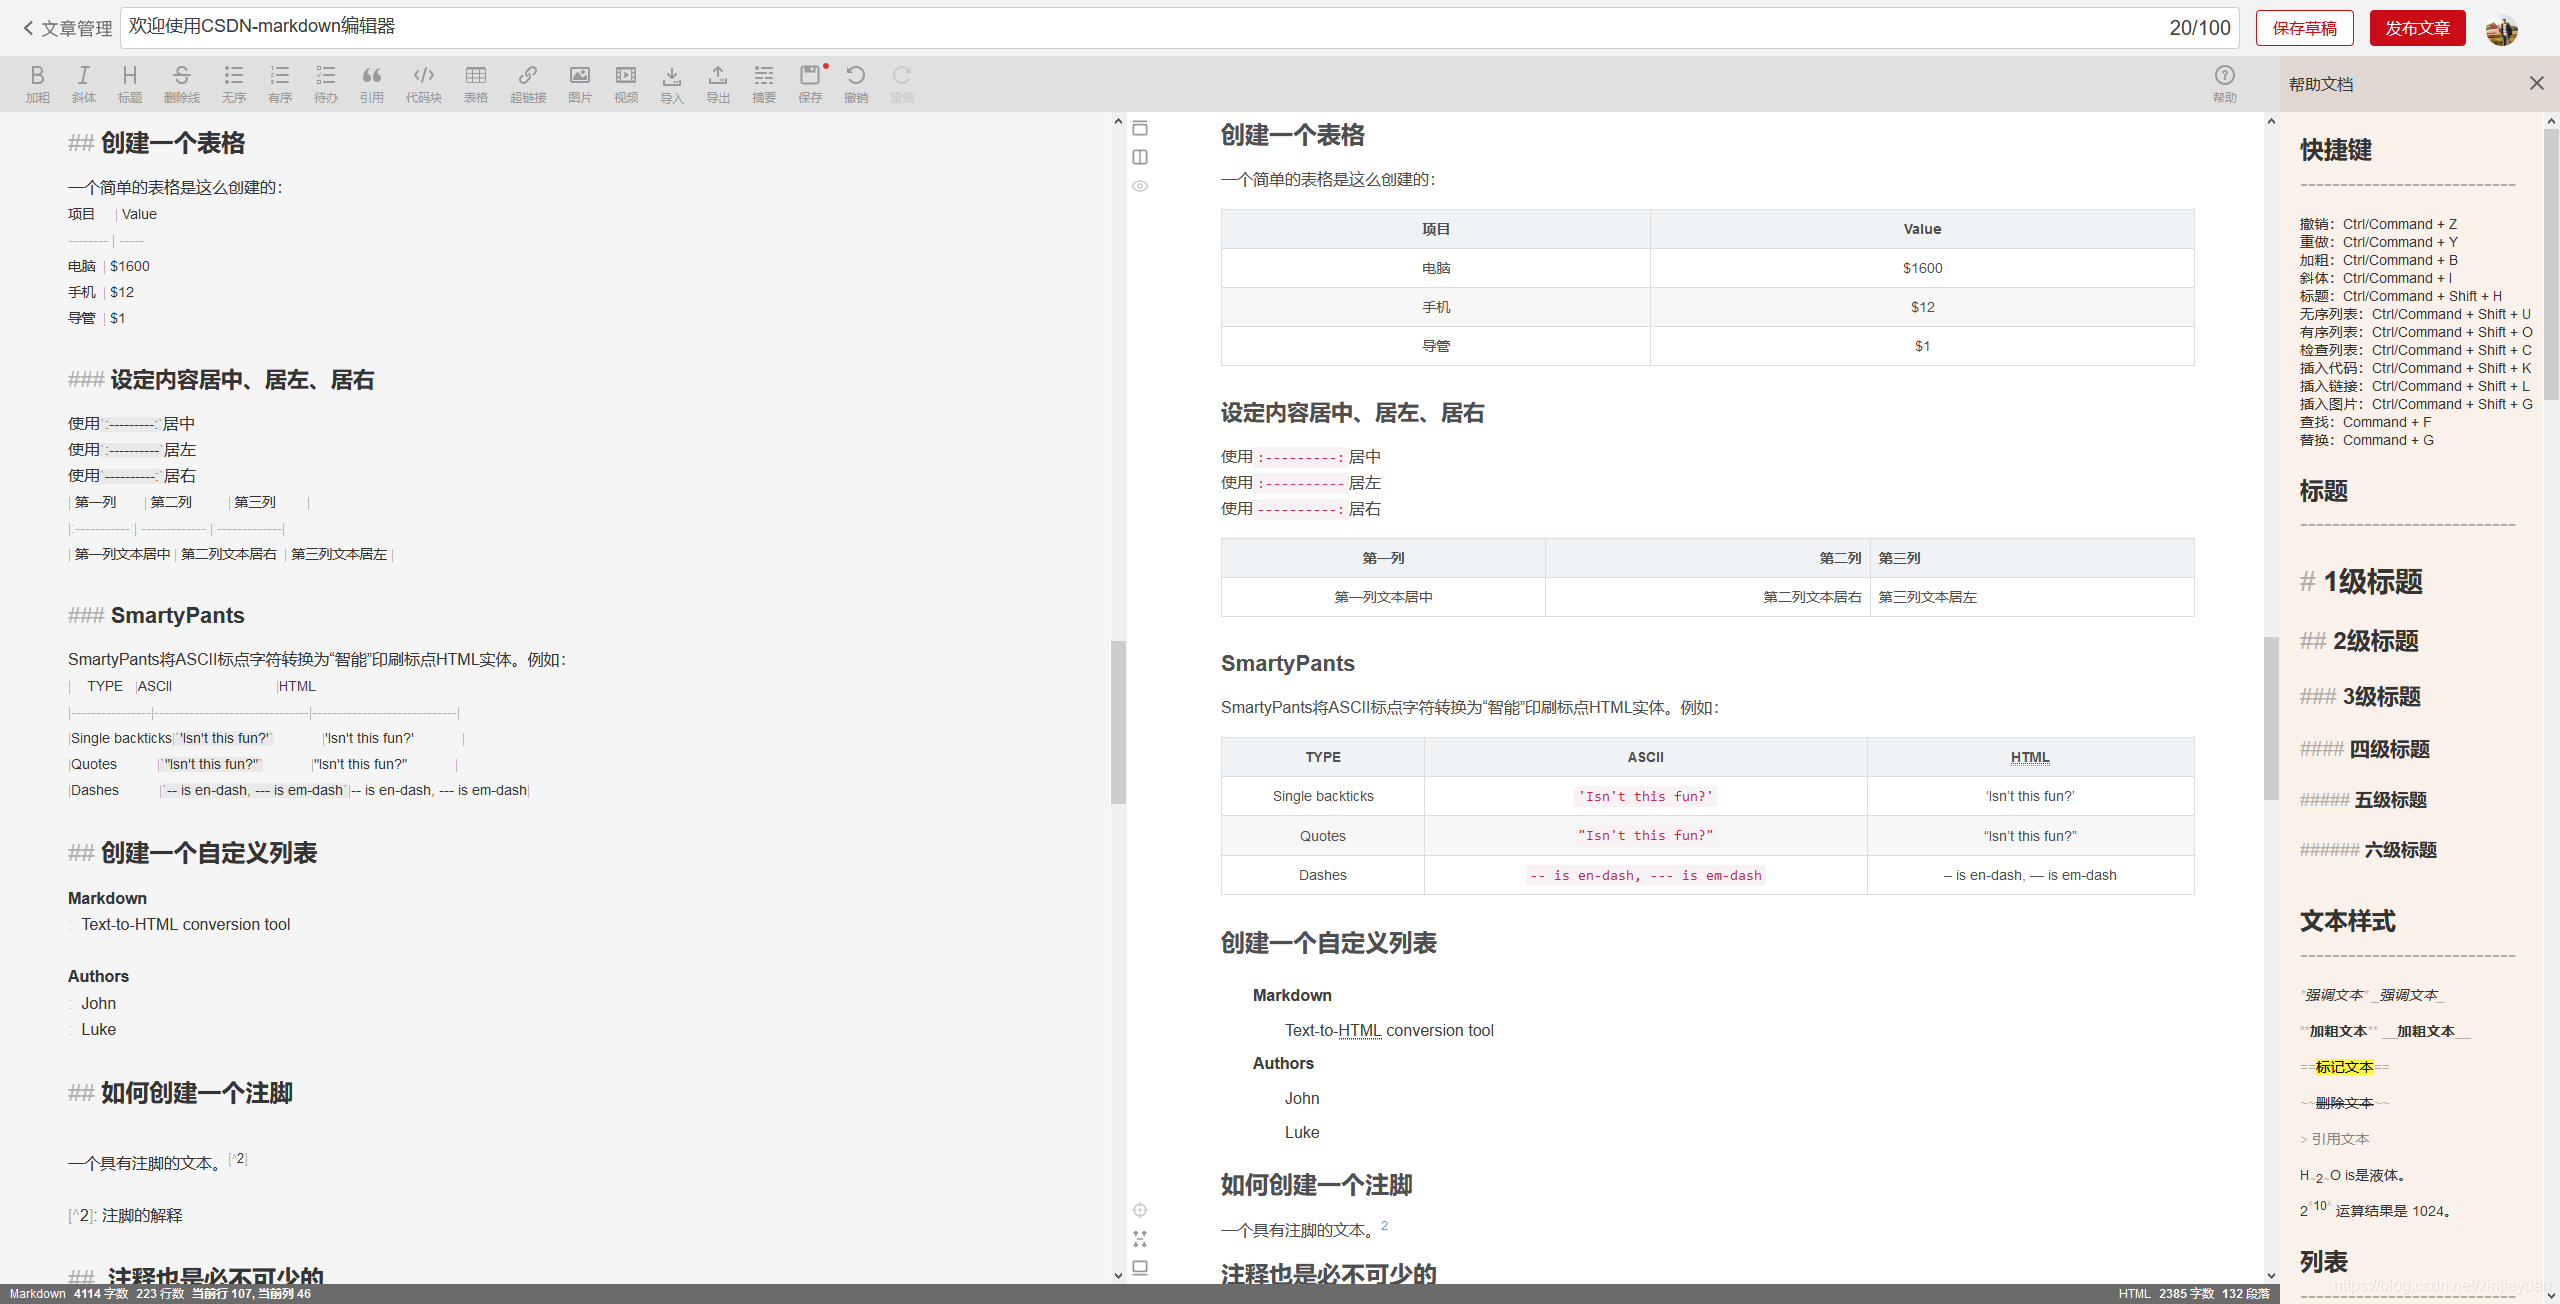Viewport: 2560px width, 1304px height.
Task: Click the 发布文章 publish button
Action: (x=2417, y=28)
